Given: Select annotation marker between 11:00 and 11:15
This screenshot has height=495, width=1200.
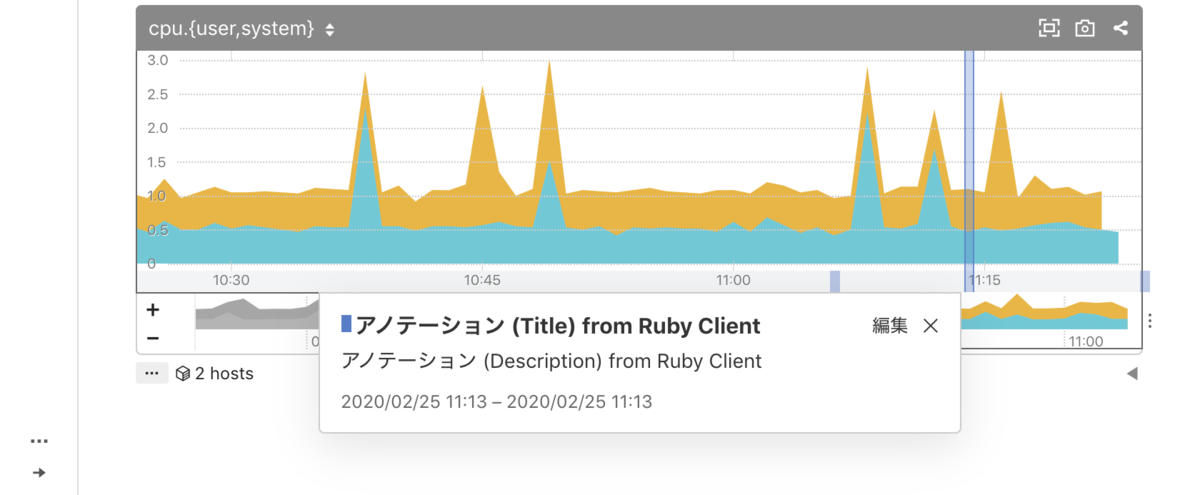Looking at the screenshot, I should (x=835, y=281).
